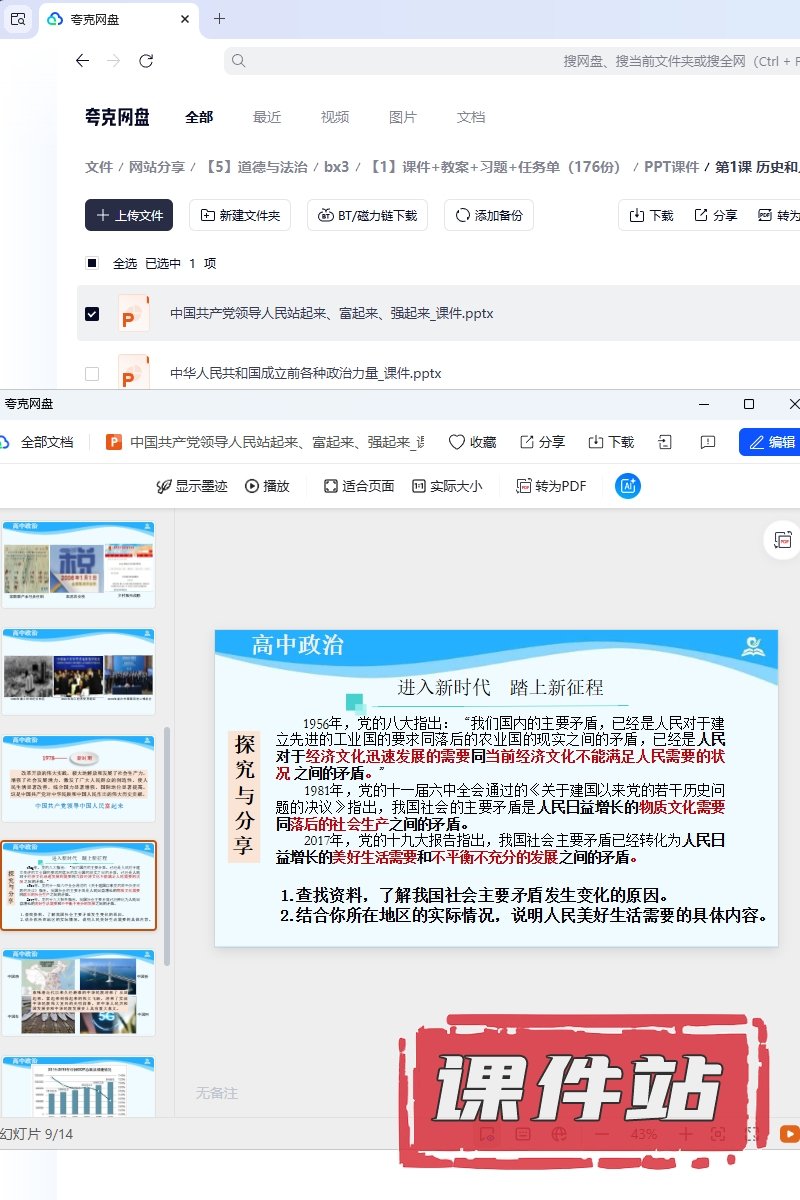Go to PPT课件 breadcrumb folder
The image size is (800, 1200).
(671, 167)
